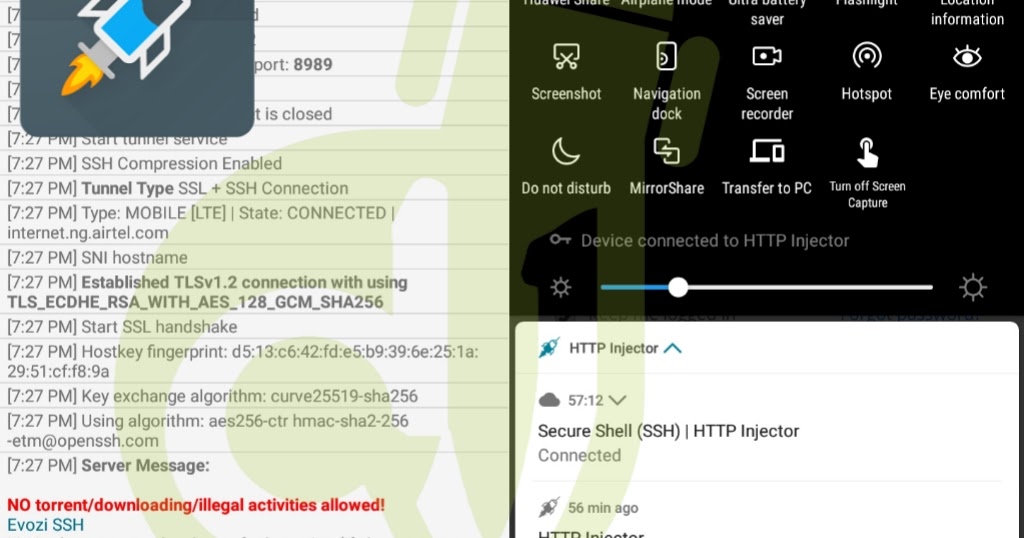The height and width of the screenshot is (538, 1024).
Task: Select the 'internet.ng.airtel.com' log text
Action: pyautogui.click(x=88, y=233)
